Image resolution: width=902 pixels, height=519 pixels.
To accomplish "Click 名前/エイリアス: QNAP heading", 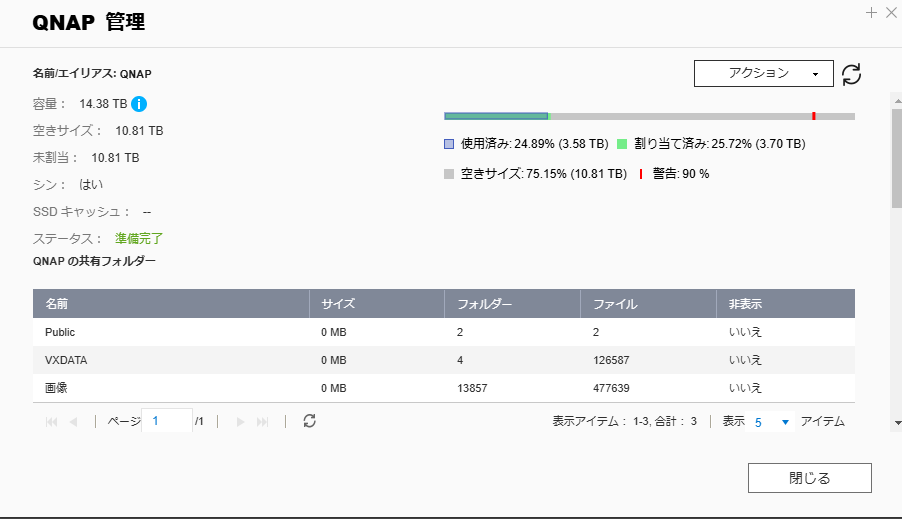I will tap(92, 74).
